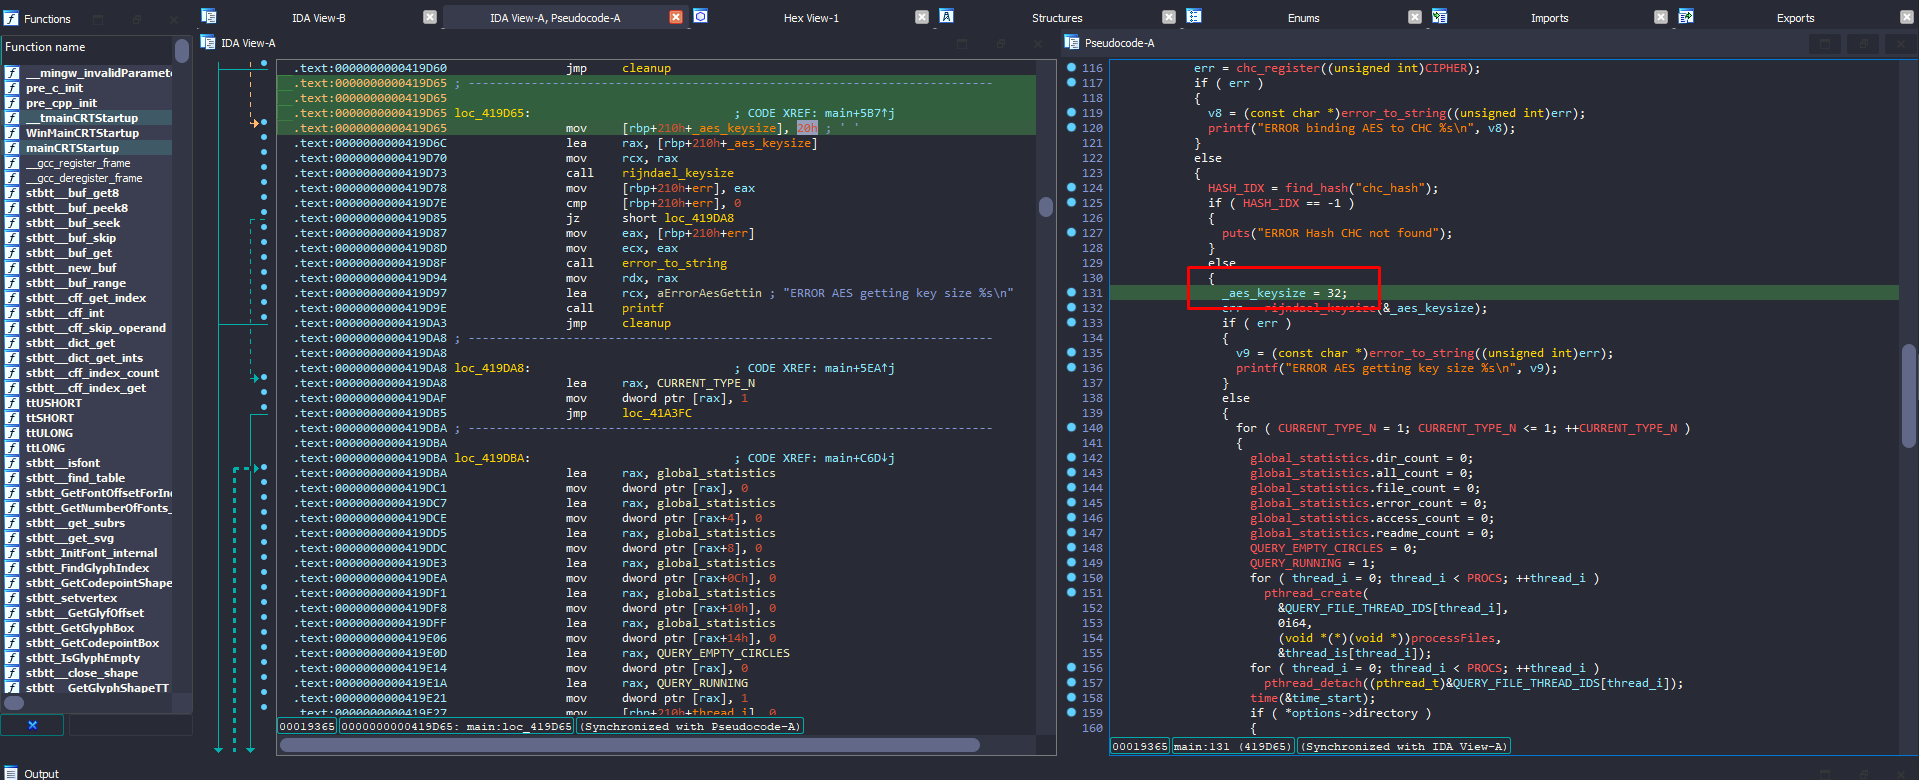This screenshot has height=780, width=1919.
Task: Toggle breakpoint dot on pseudocode line 156
Action: [x=1071, y=668]
